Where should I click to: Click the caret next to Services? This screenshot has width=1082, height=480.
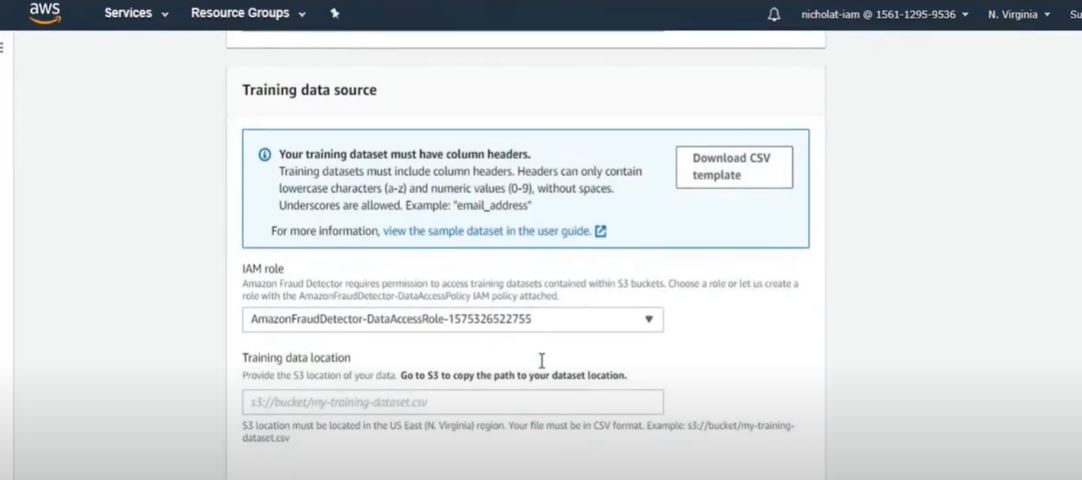(x=165, y=14)
